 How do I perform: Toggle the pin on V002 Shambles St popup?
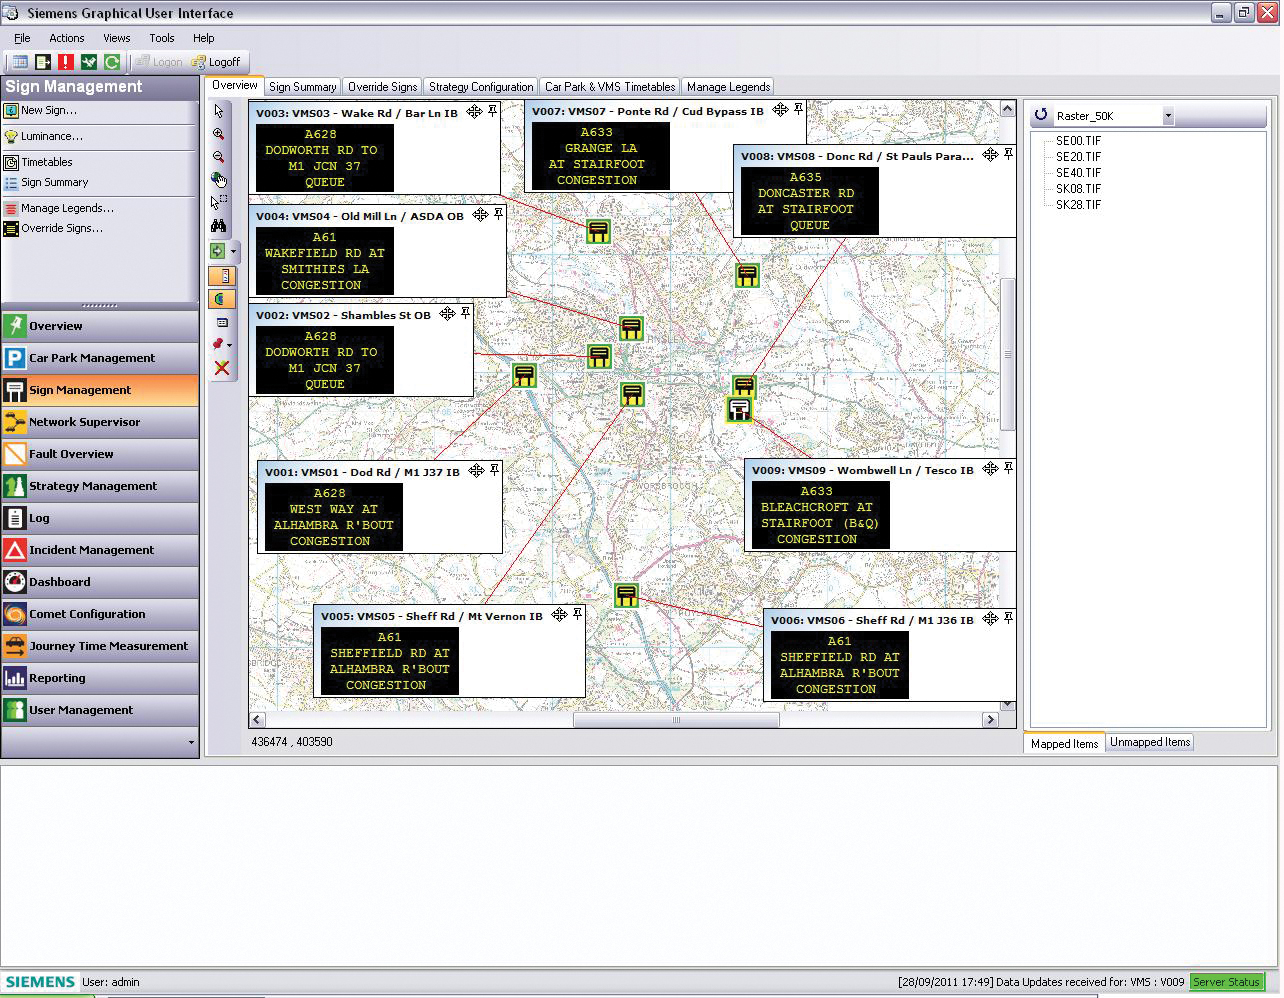coord(465,313)
